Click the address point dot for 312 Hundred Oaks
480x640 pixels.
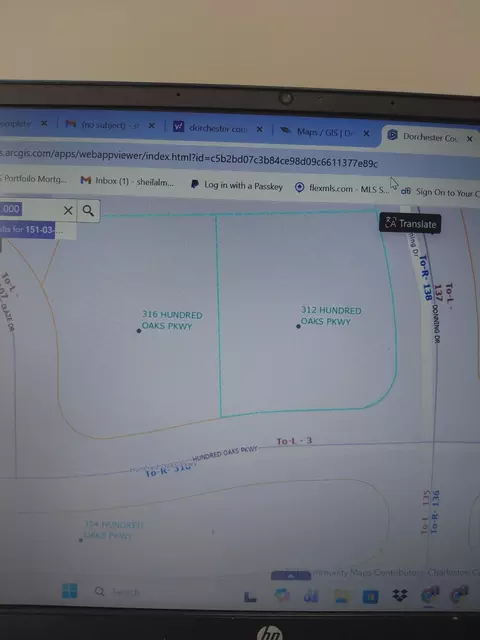[x=298, y=326]
